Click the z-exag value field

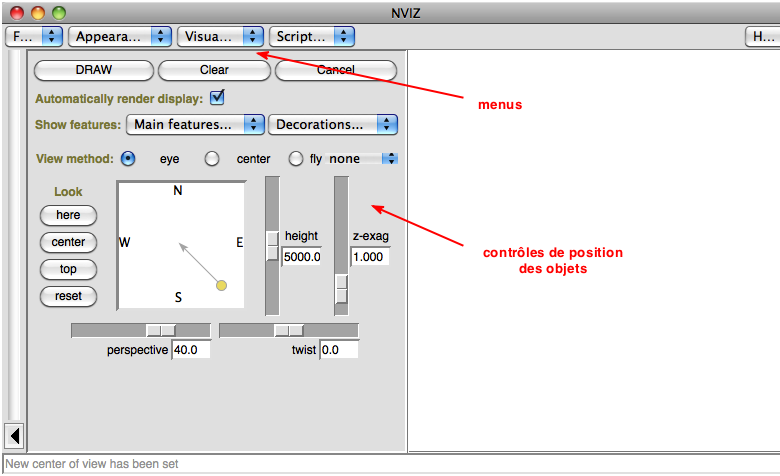click(x=369, y=257)
